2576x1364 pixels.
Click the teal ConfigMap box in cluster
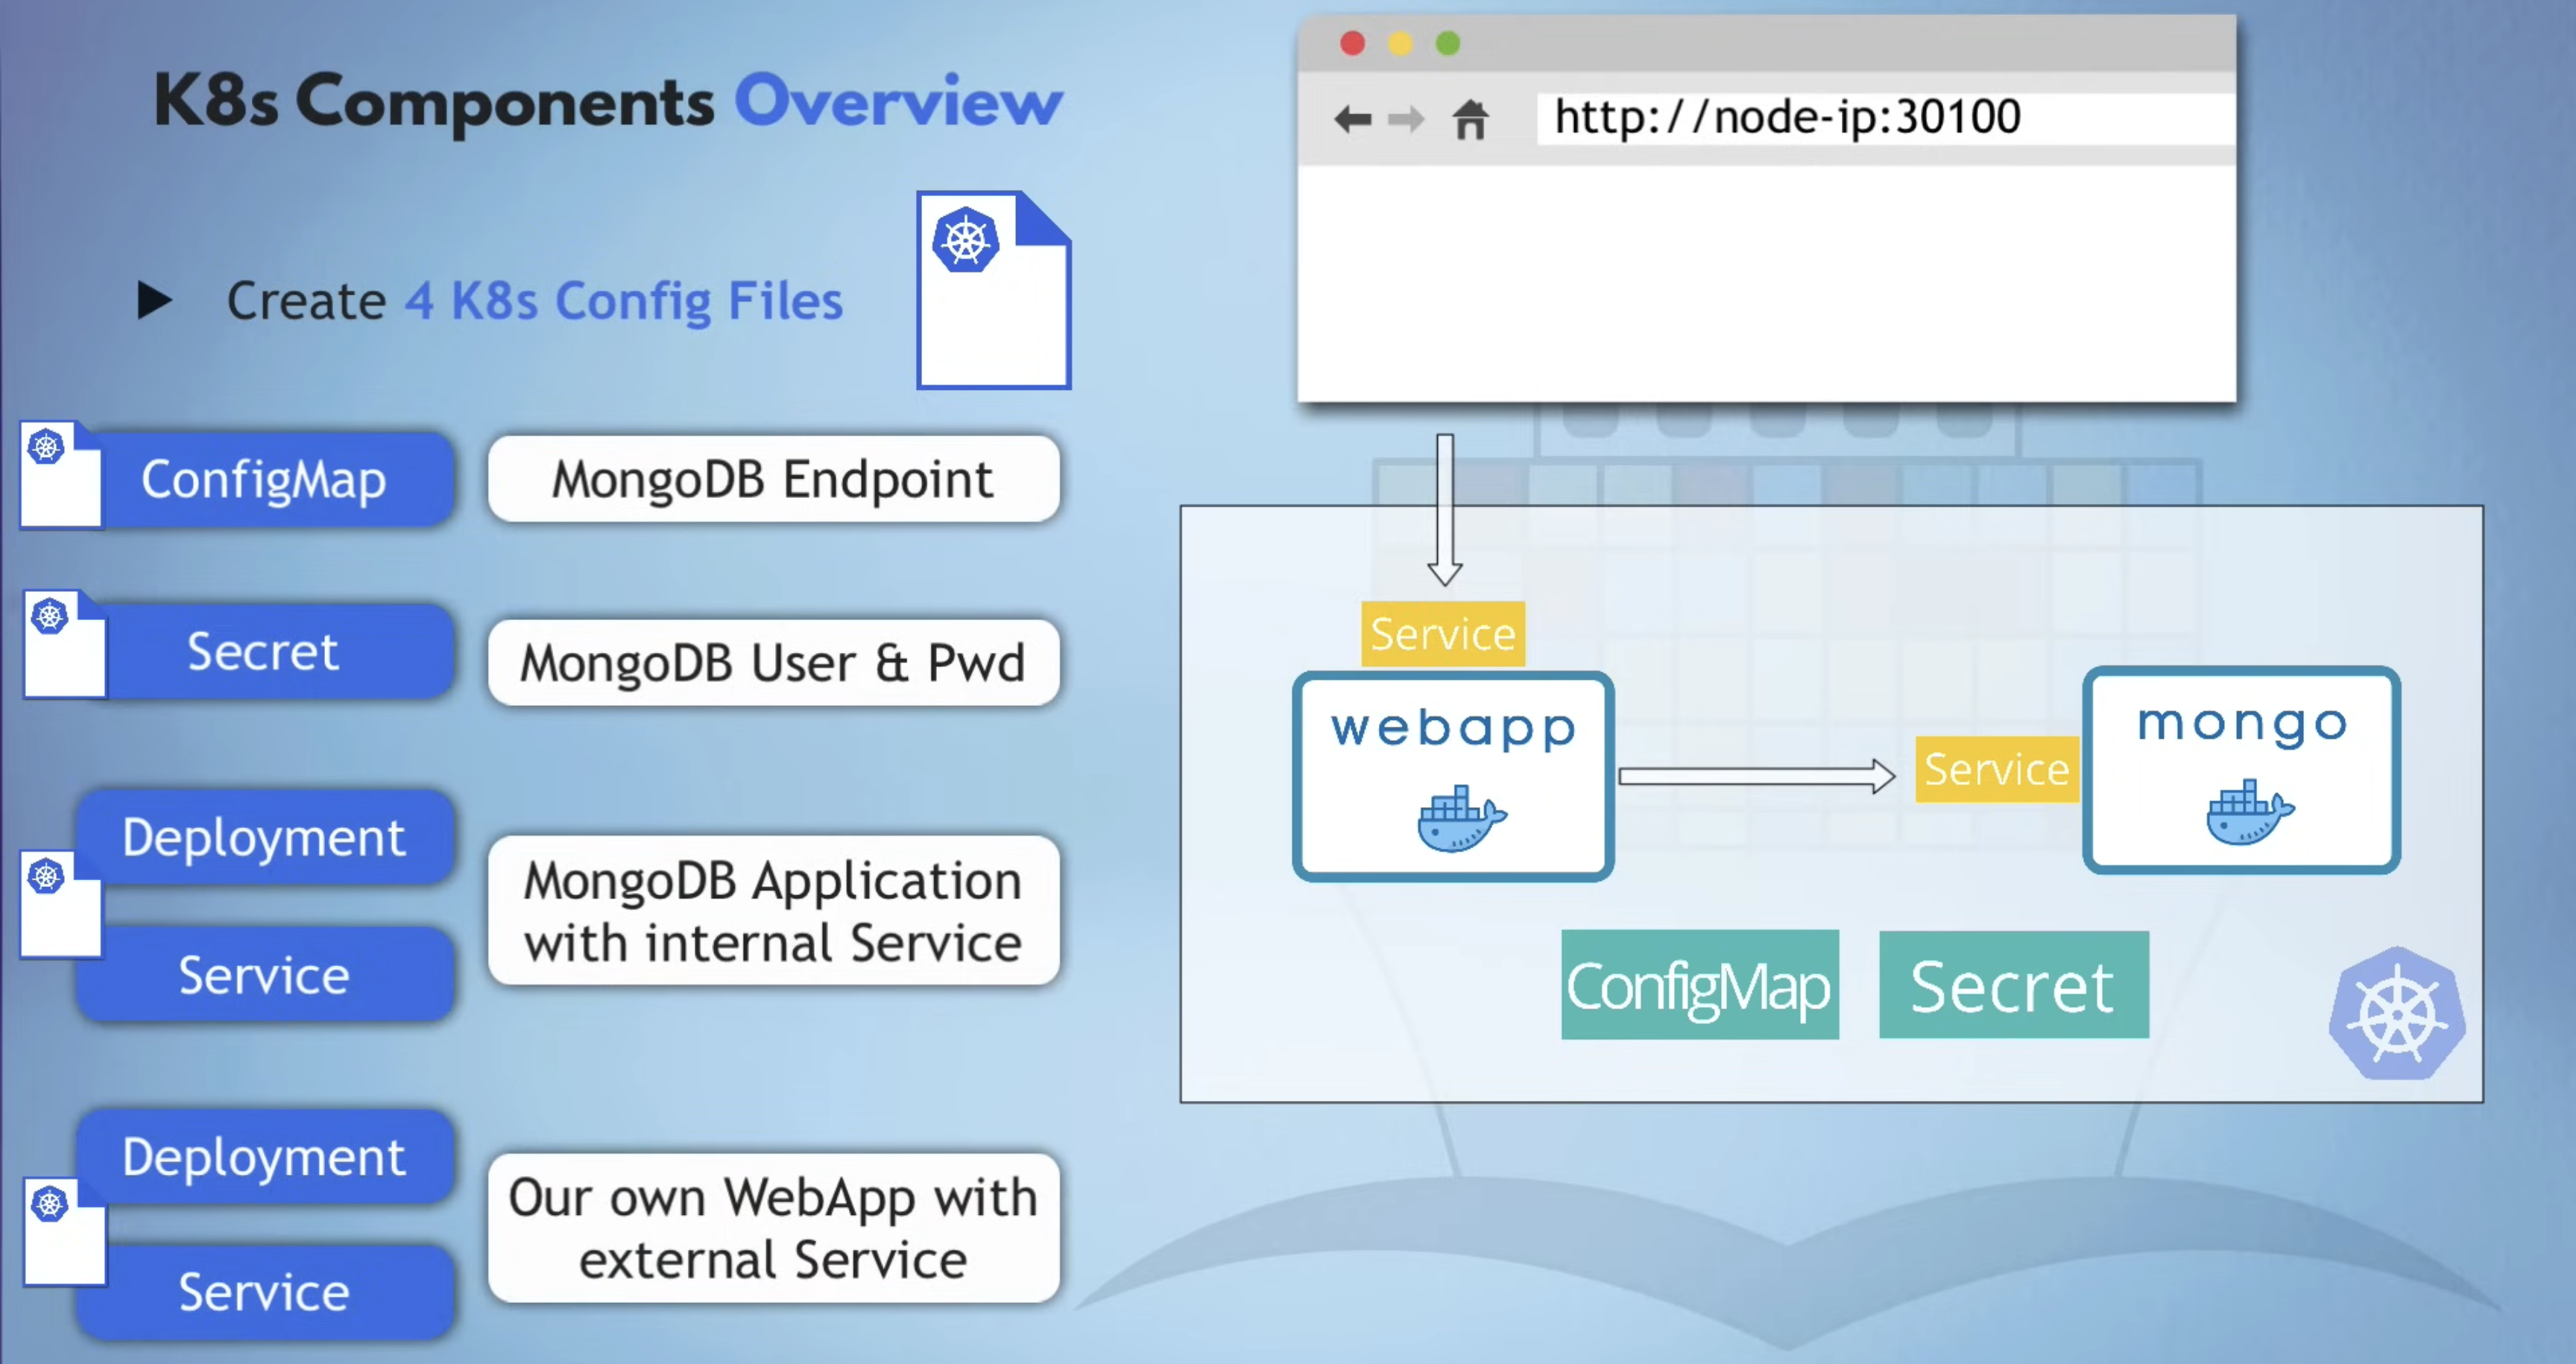click(x=1699, y=985)
